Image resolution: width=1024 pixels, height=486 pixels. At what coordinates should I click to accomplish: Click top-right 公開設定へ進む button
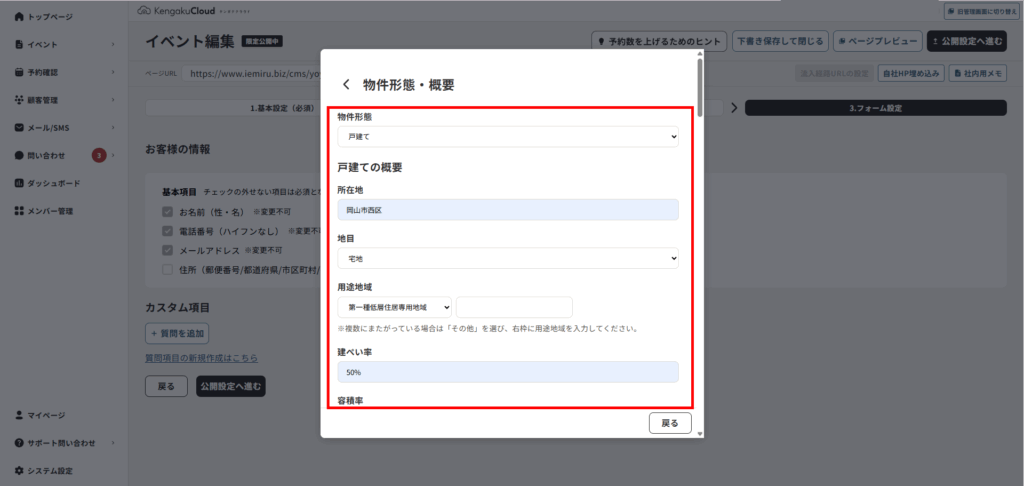point(967,41)
